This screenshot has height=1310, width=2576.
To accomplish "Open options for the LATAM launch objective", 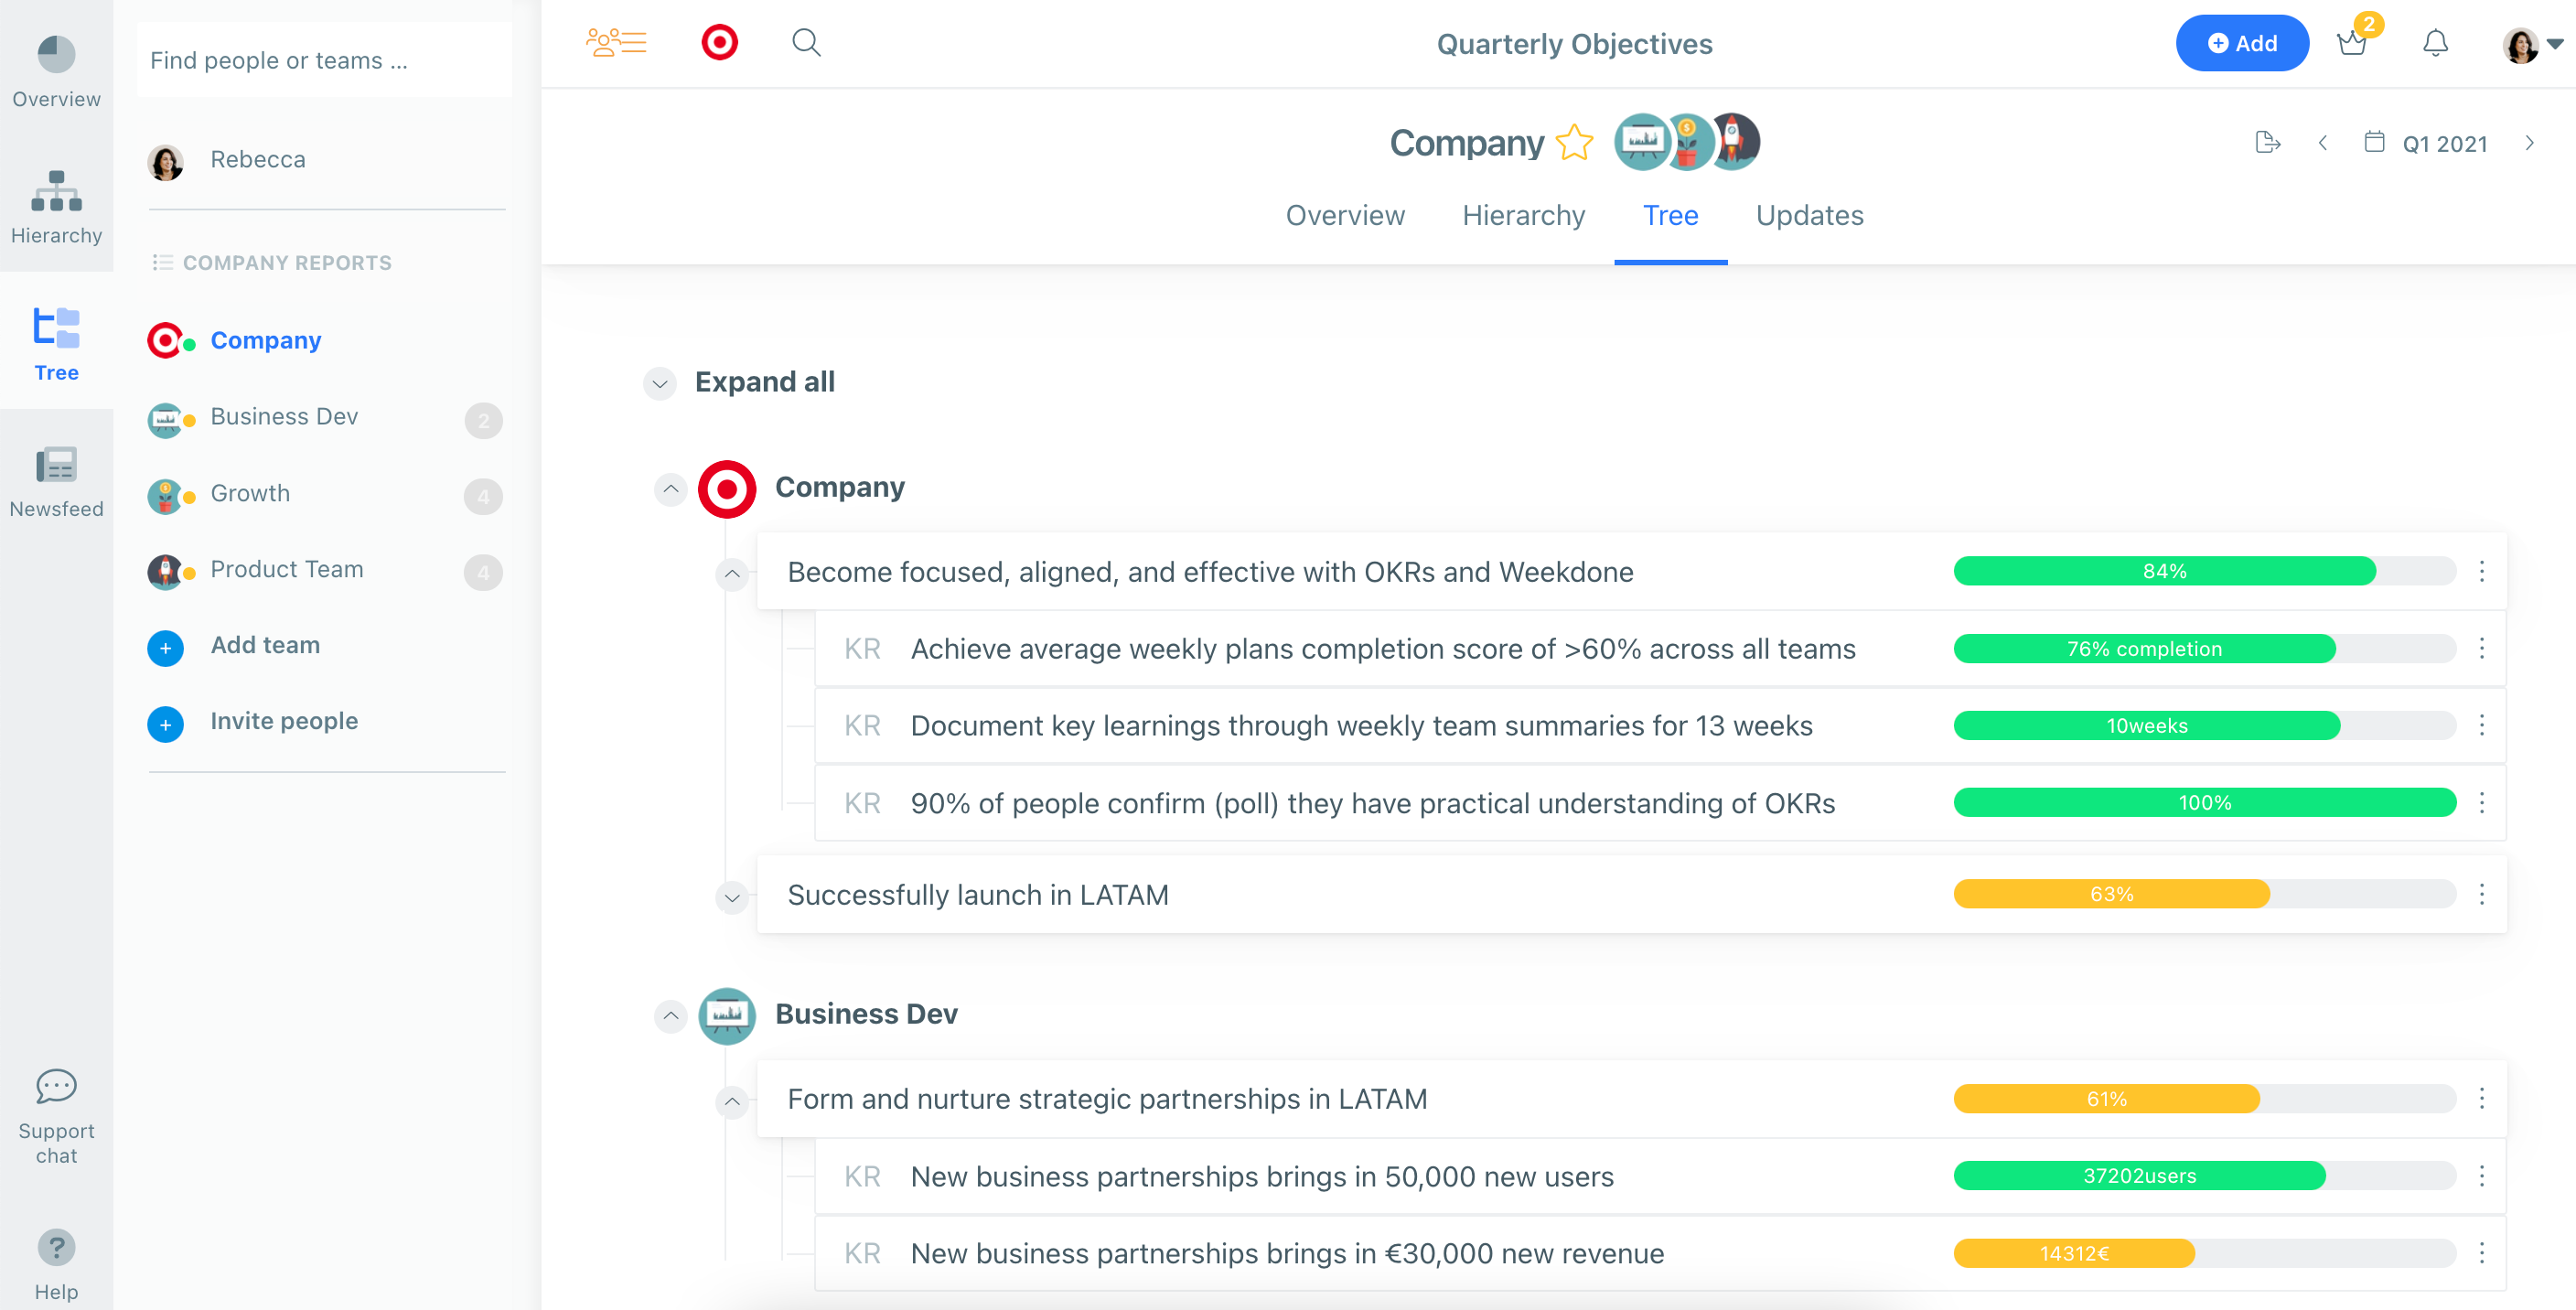I will pos(2482,894).
